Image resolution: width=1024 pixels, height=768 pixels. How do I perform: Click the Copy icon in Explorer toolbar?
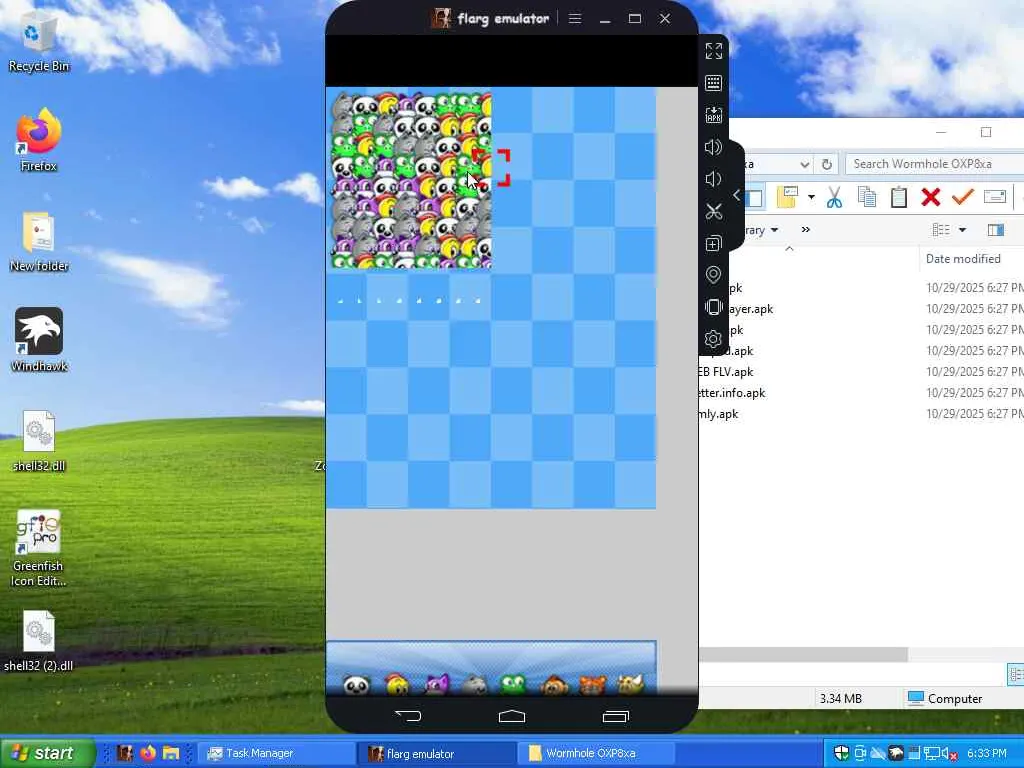(x=867, y=197)
